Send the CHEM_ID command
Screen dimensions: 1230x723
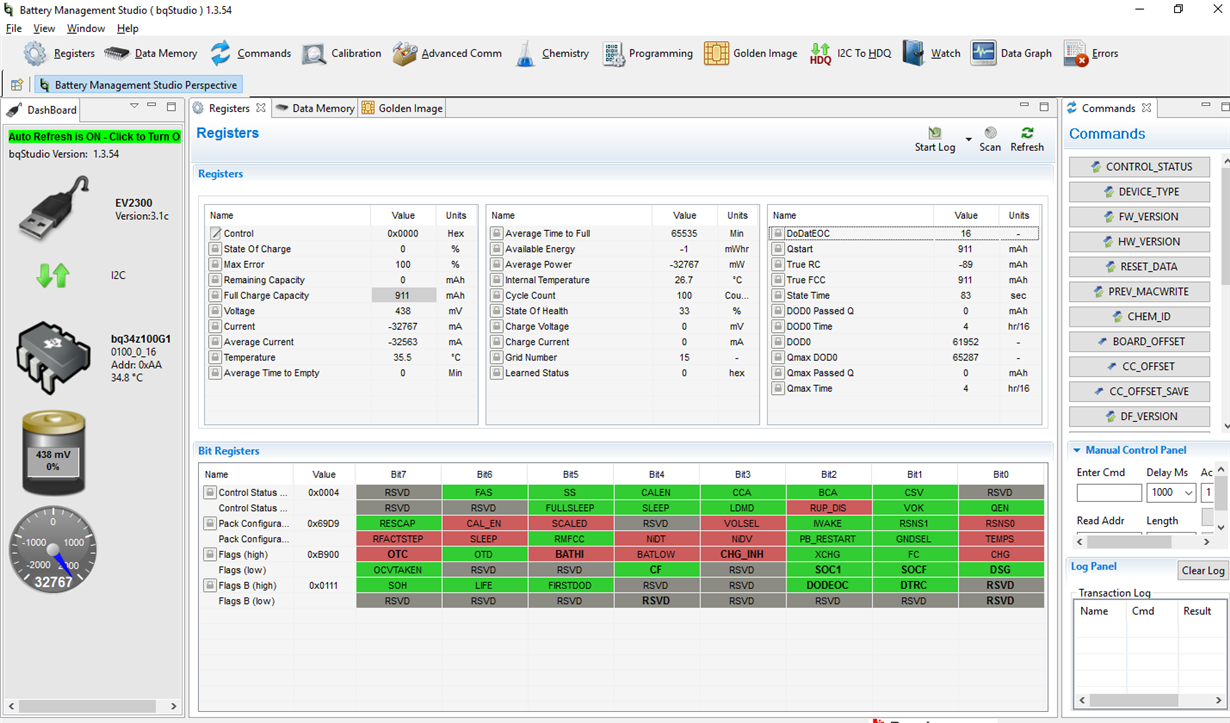(1139, 317)
